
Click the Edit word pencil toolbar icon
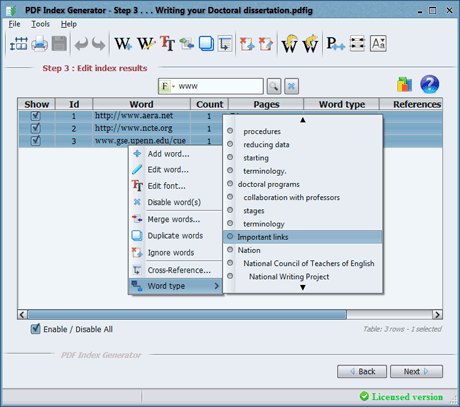(146, 44)
